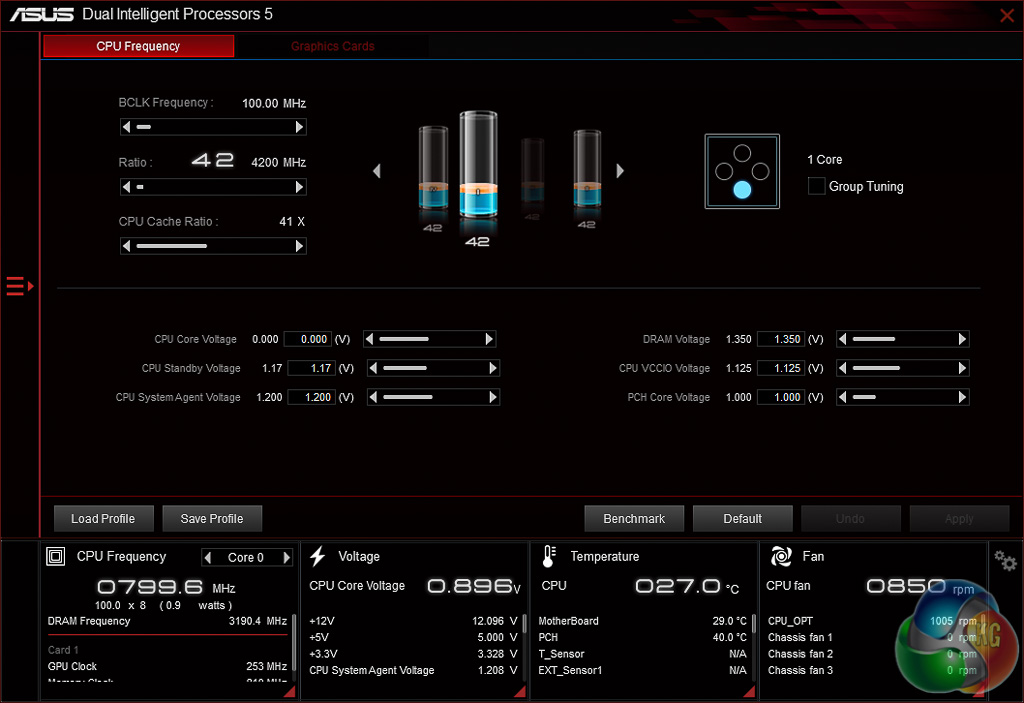Image resolution: width=1024 pixels, height=703 pixels.
Task: Click the DRAM Voltage input field
Action: [x=780, y=340]
